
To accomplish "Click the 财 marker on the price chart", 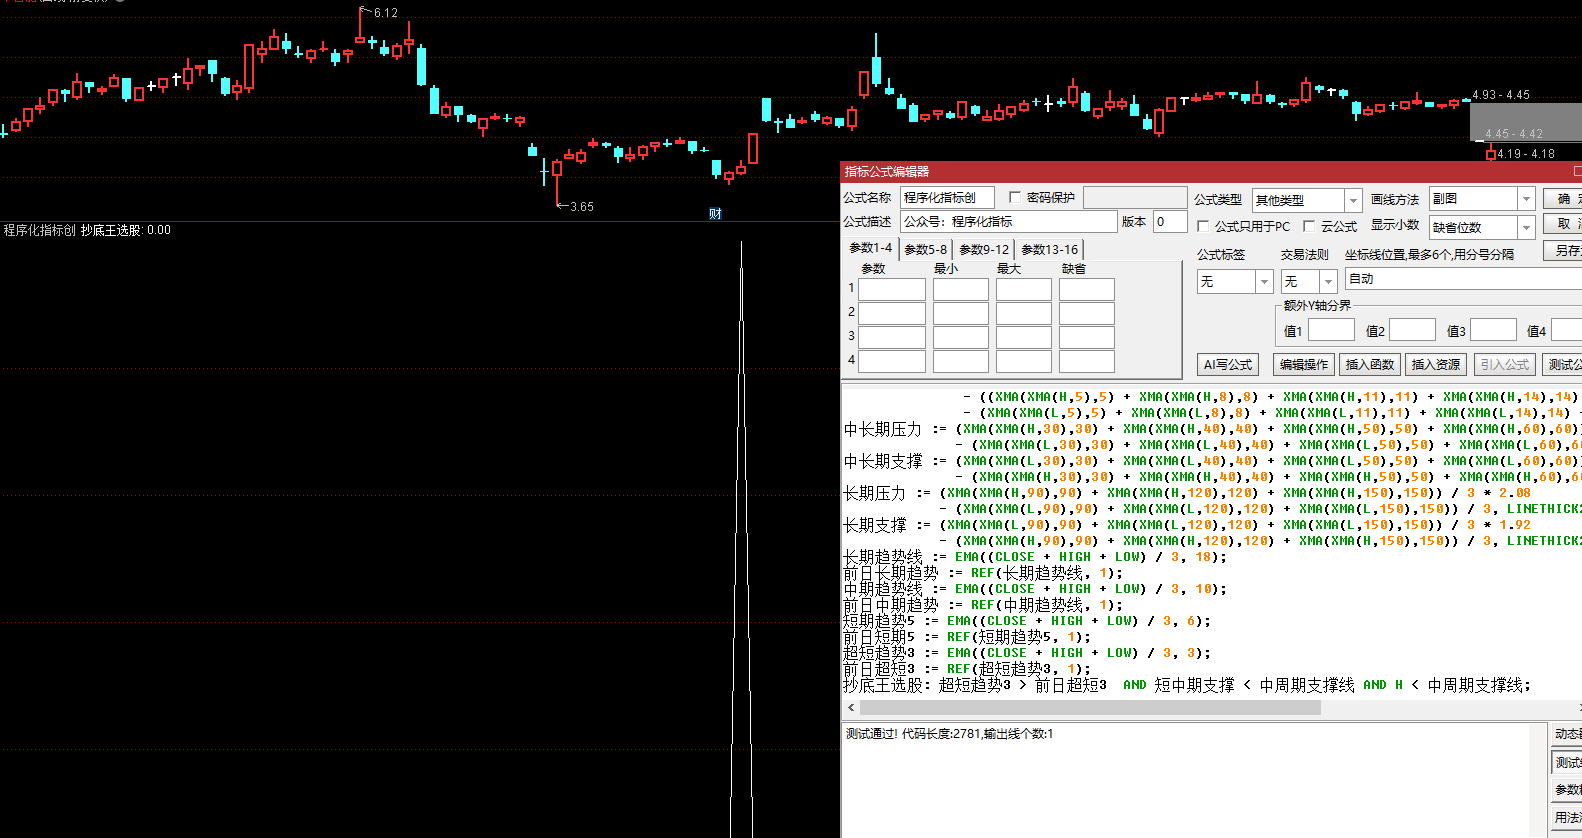I will [x=715, y=213].
